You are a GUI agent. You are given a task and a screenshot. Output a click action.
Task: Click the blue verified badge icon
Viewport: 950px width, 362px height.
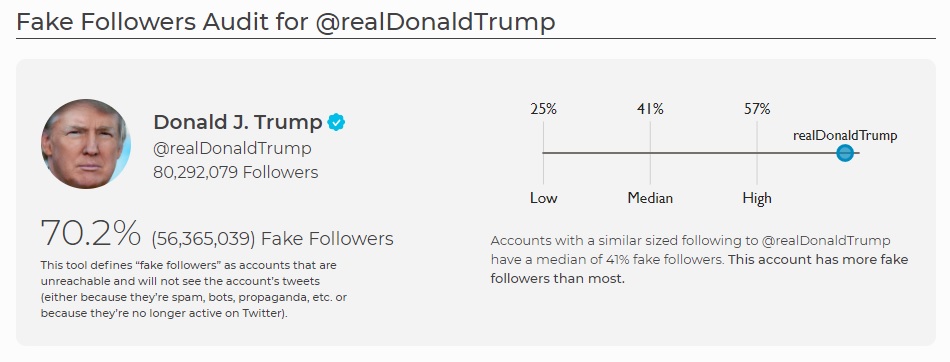click(336, 122)
